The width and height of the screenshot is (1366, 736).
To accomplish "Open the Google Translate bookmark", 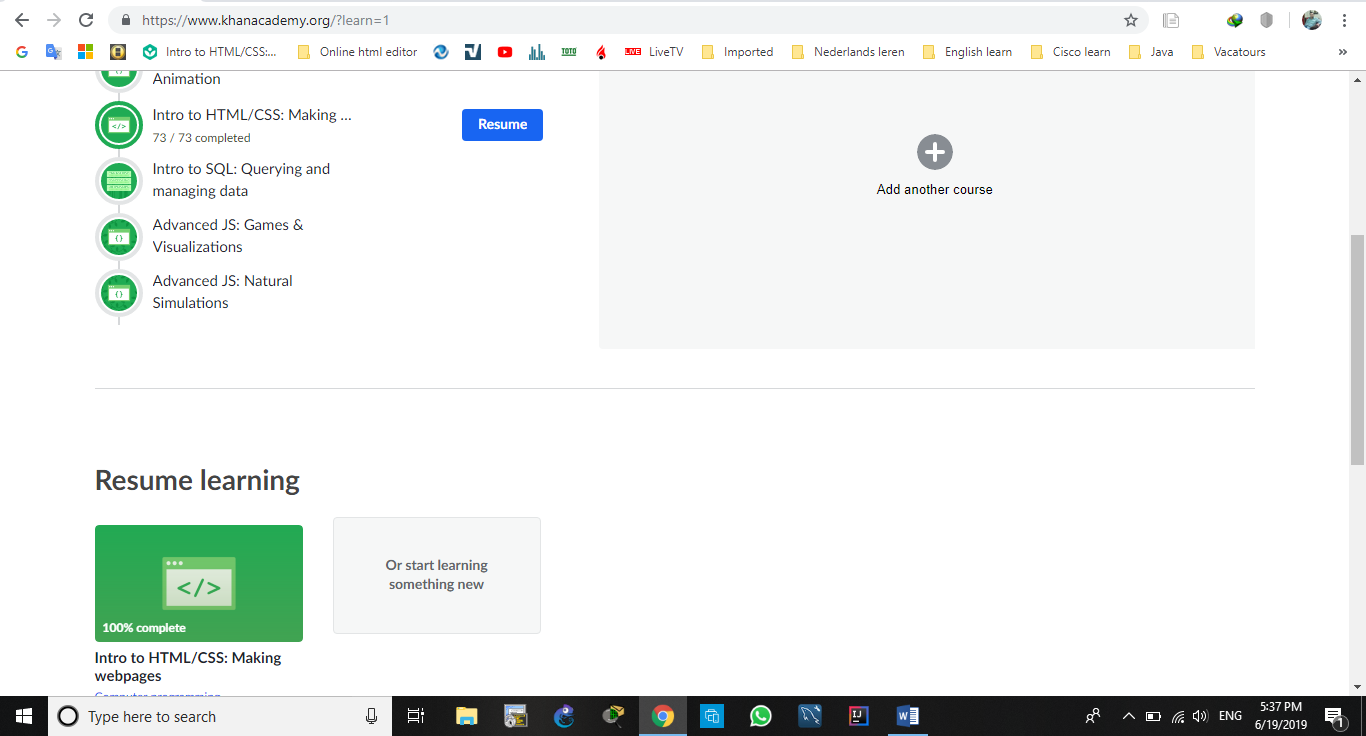I will (54, 52).
